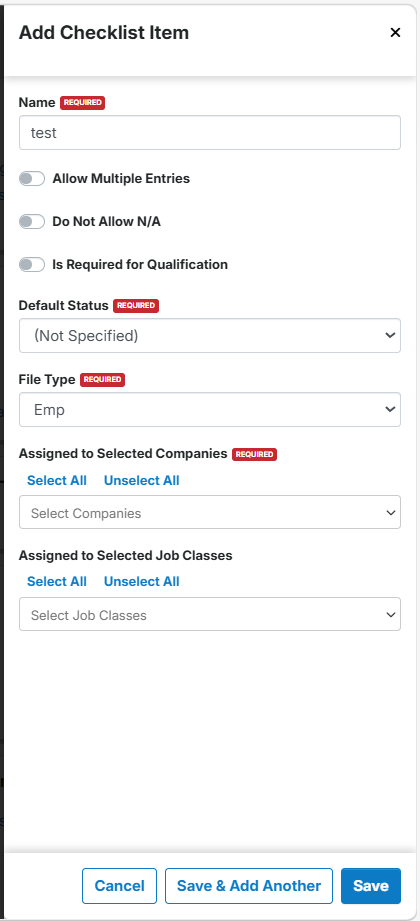Screen dimensions: 420x921
Task: Close the Add Checklist Item dialog
Action: click(x=395, y=33)
